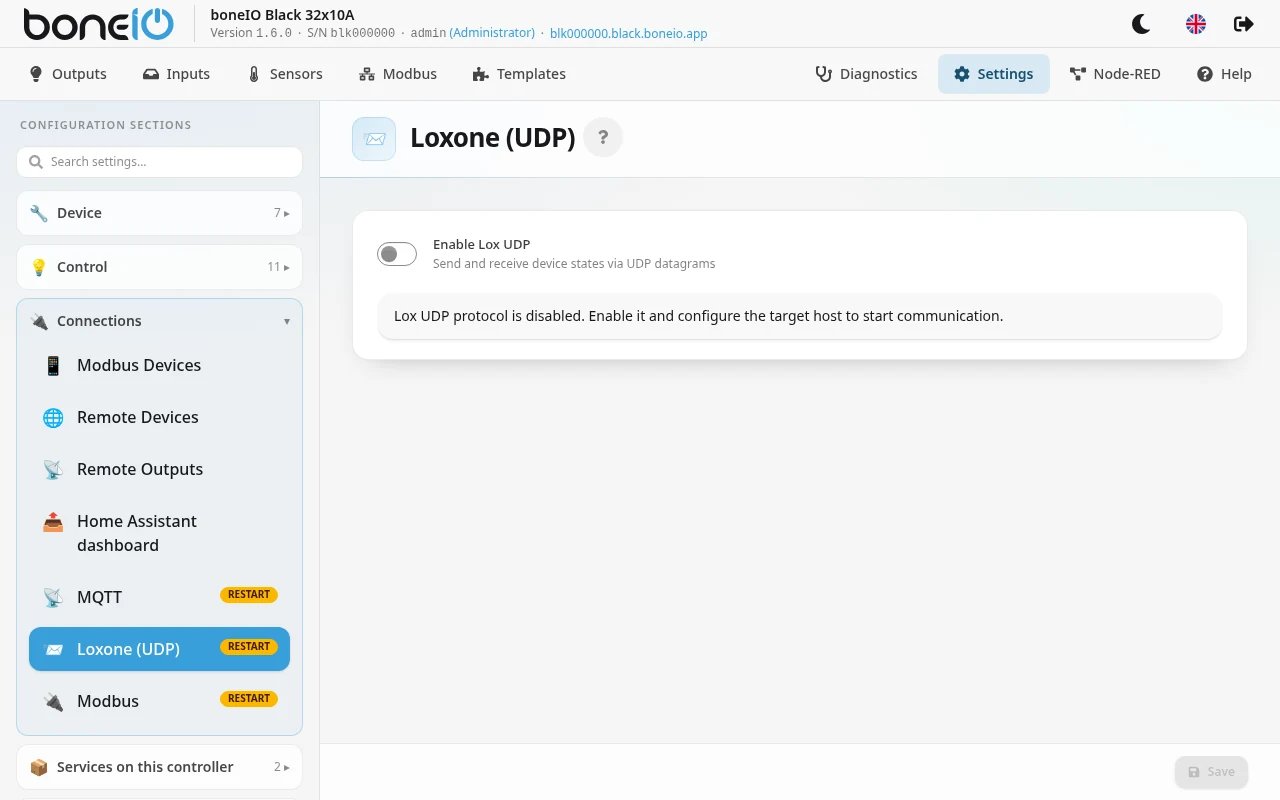The image size is (1280, 800).
Task: Expand Services on this controller section
Action: pyautogui.click(x=159, y=767)
